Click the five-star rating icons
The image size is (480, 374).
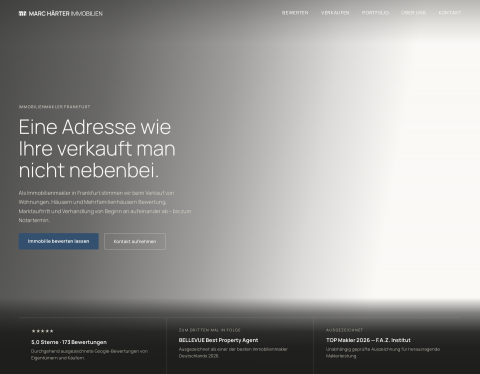coord(42,331)
